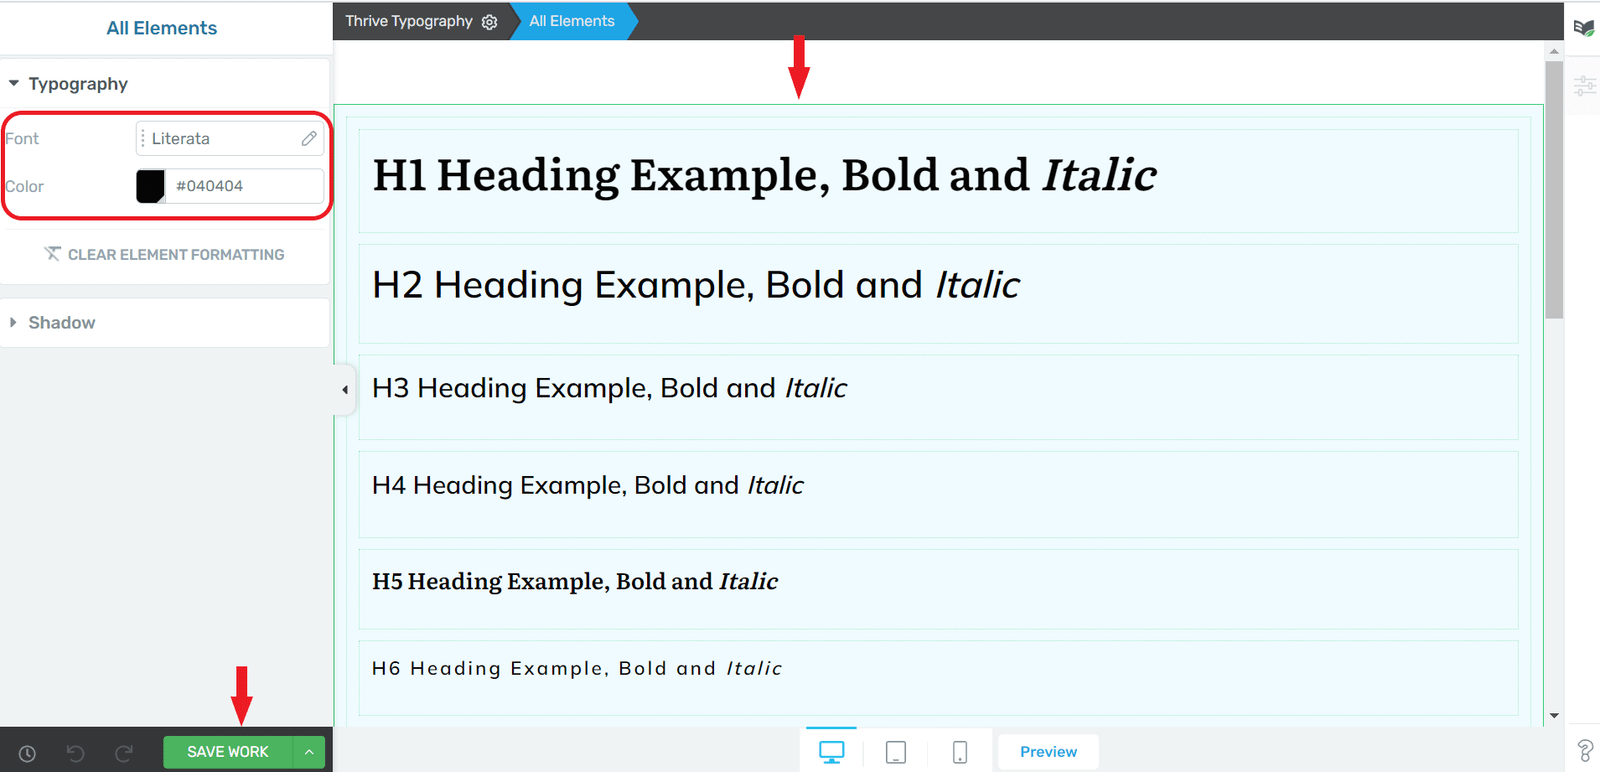Click the settings gear beside Thrive Typography
The height and width of the screenshot is (772, 1600).
(489, 22)
